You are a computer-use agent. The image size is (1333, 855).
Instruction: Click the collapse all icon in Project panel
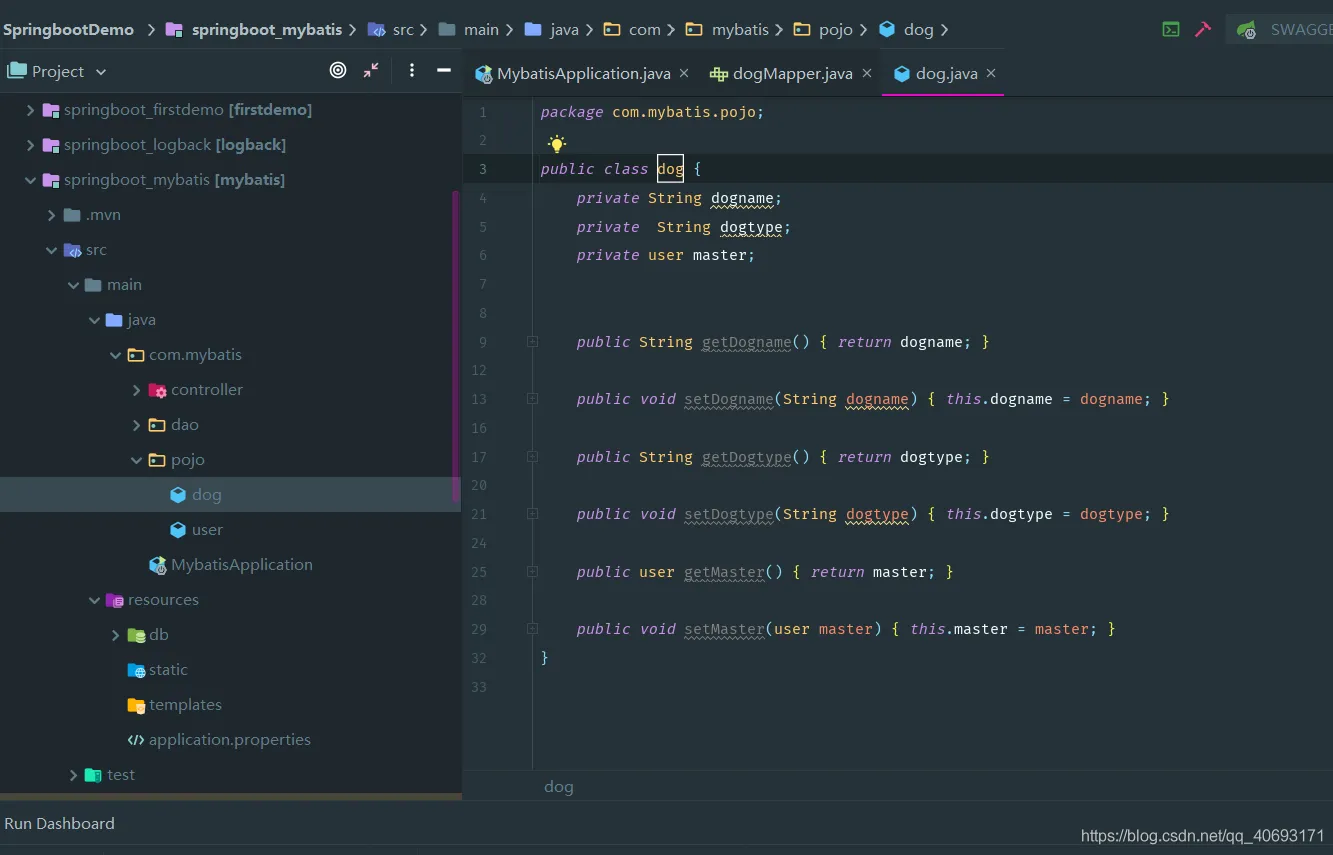point(371,70)
